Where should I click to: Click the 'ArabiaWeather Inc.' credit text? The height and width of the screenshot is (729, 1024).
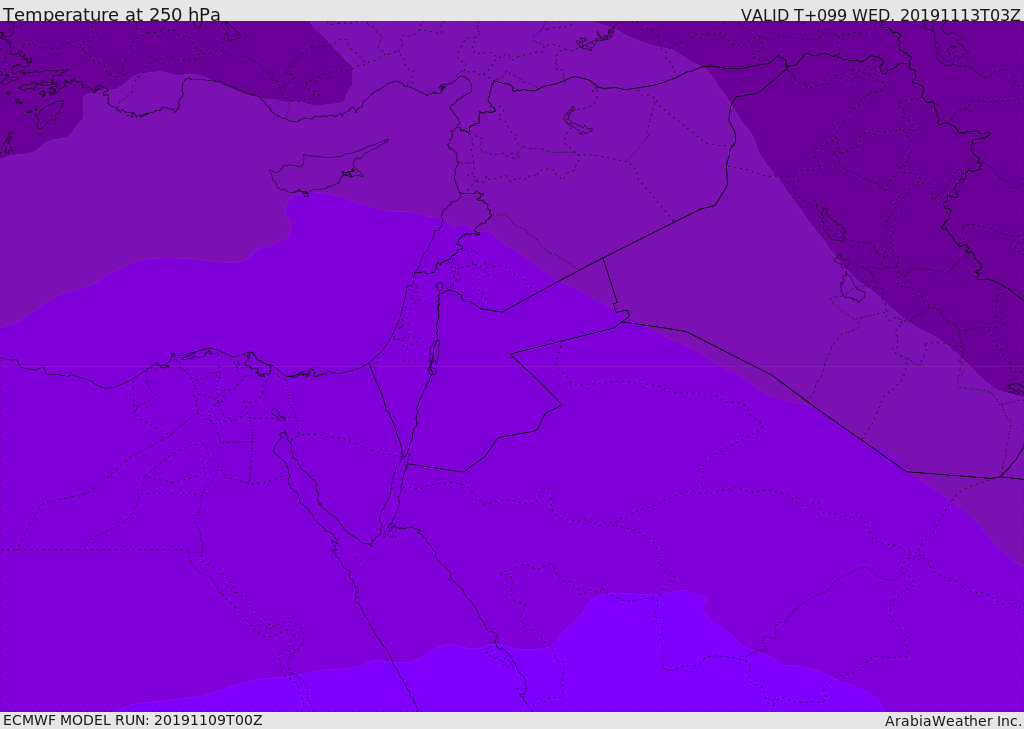(x=952, y=721)
